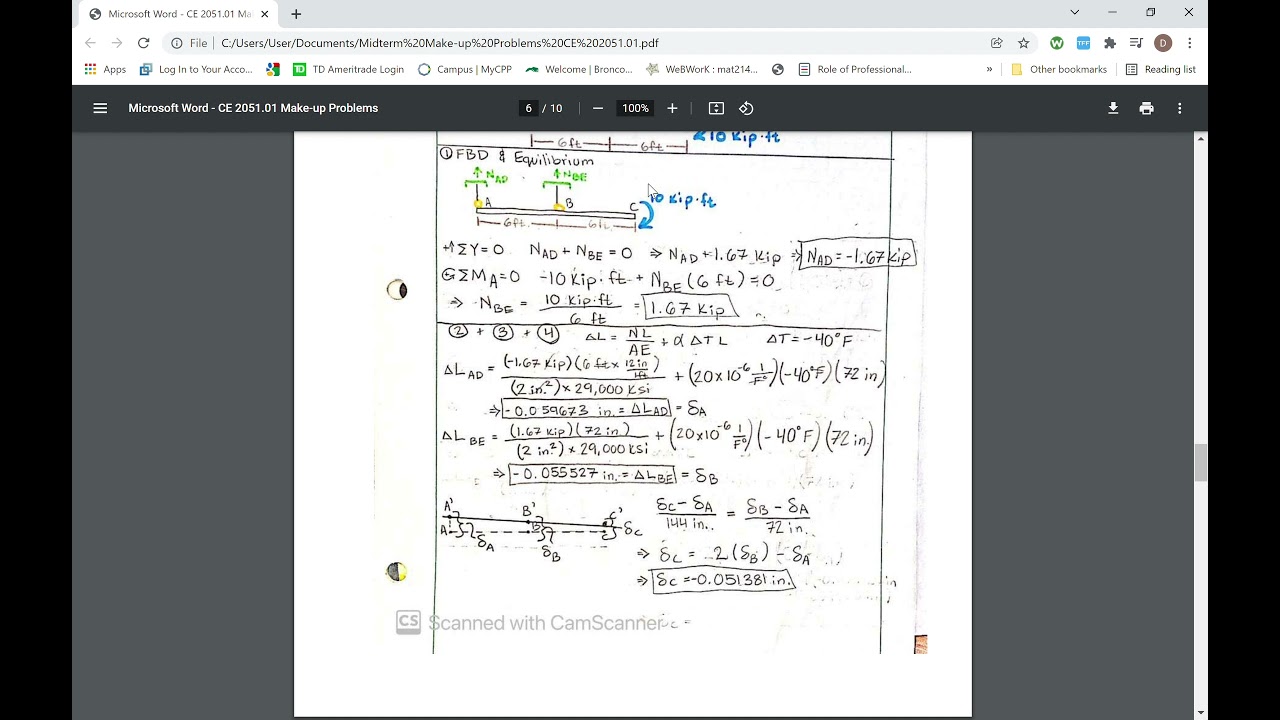Open the Reading list
Screen dimensions: 1280x720
(1160, 69)
